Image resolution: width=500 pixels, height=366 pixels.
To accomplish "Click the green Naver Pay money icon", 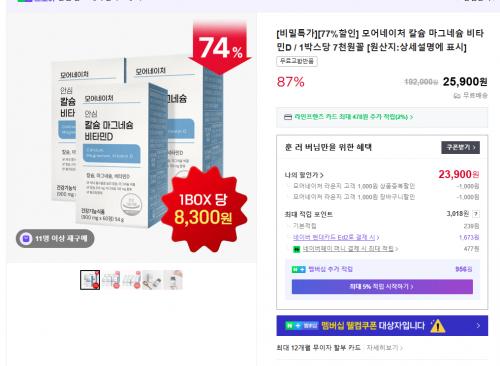I will 296,249.
